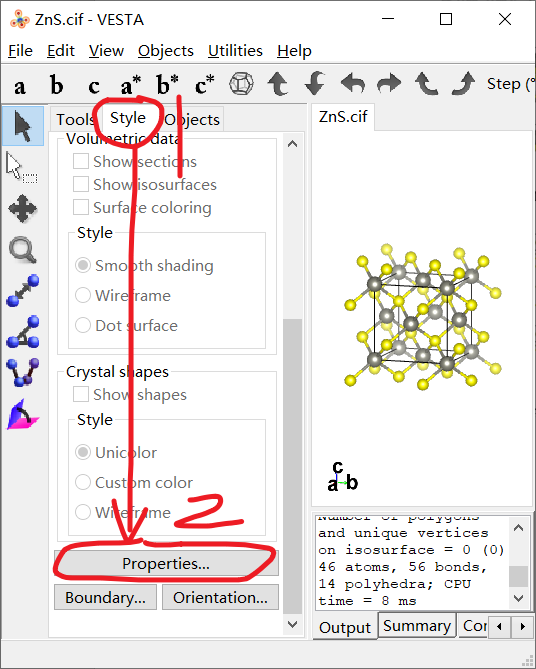Image resolution: width=536 pixels, height=669 pixels.
Task: Click the Properties... button
Action: (x=166, y=564)
